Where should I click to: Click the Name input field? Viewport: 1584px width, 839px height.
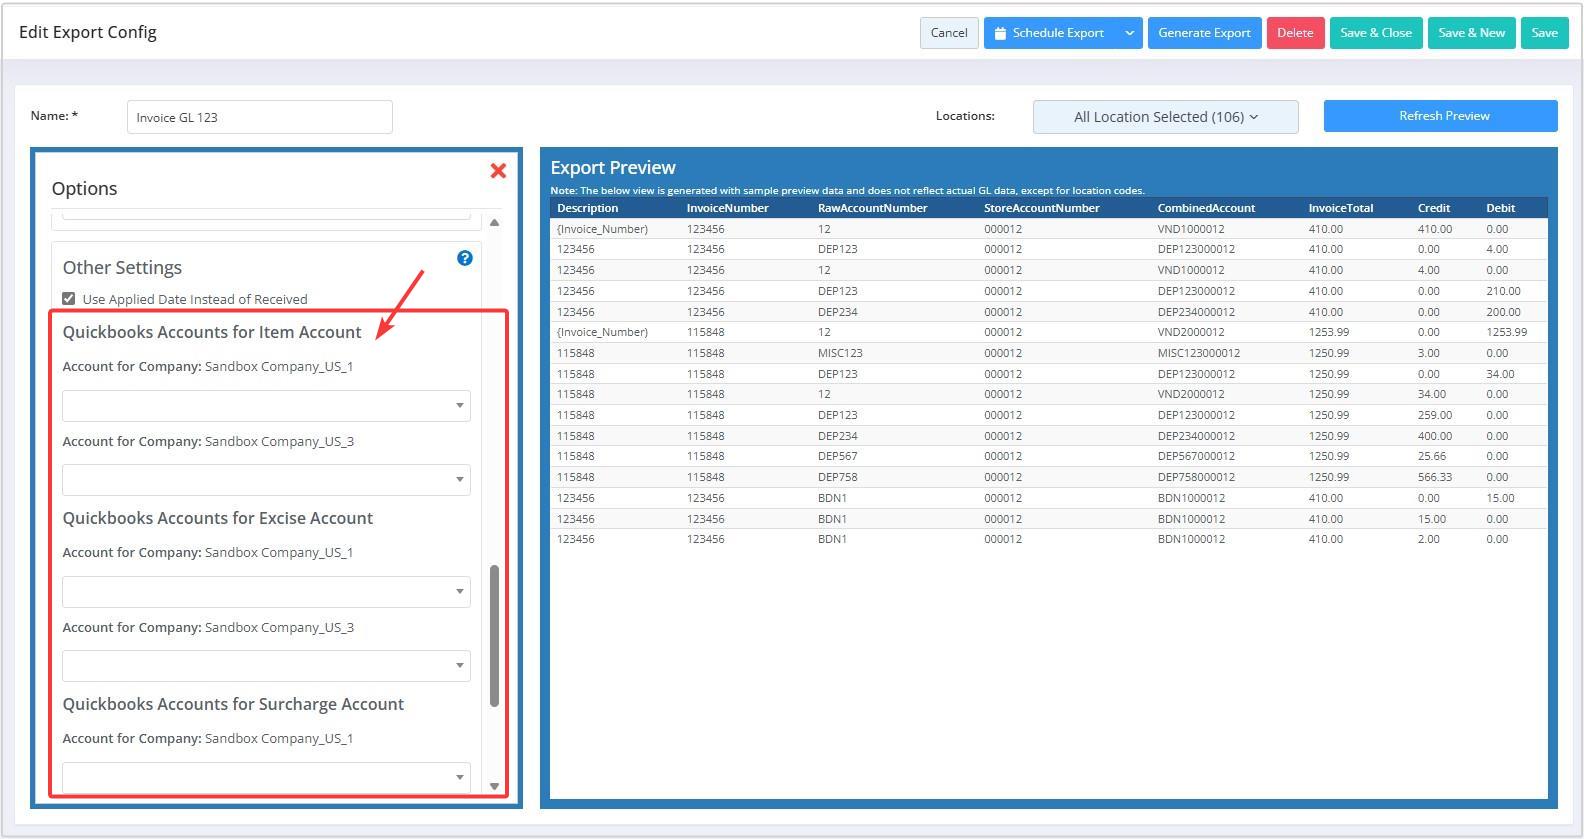(259, 117)
